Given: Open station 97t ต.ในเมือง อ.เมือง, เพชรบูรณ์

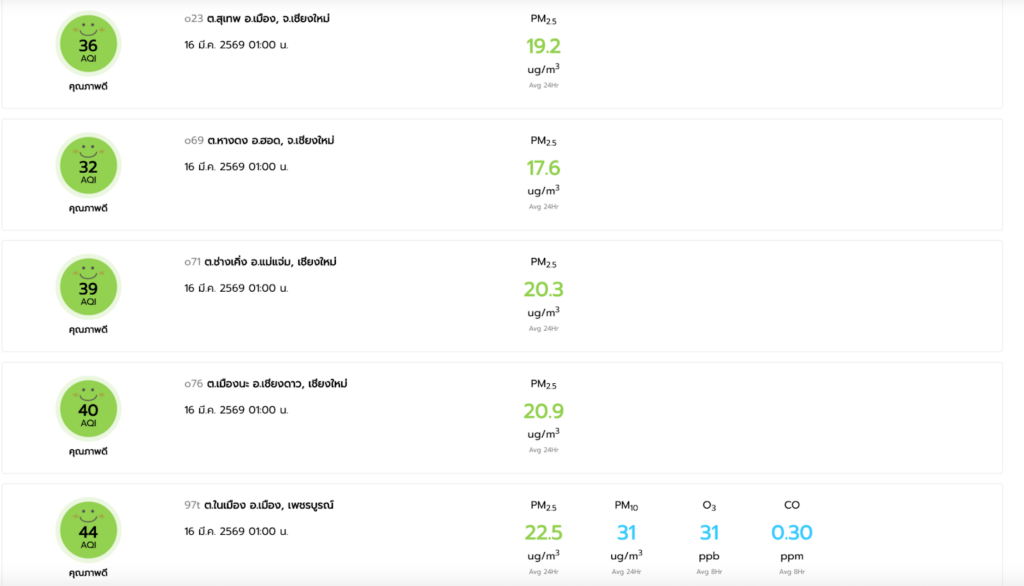Looking at the screenshot, I should click(x=258, y=506).
